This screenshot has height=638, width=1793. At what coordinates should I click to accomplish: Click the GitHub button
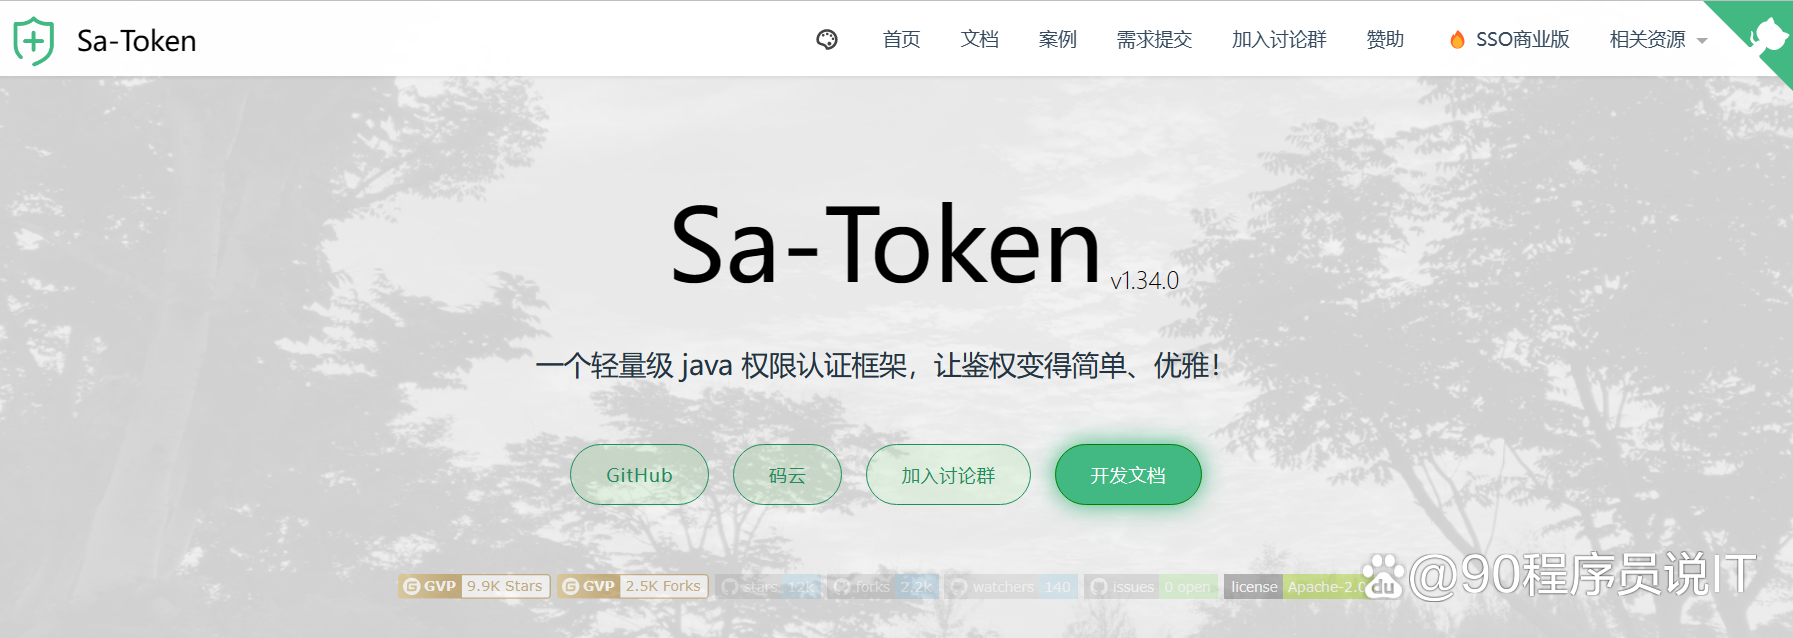tap(639, 475)
